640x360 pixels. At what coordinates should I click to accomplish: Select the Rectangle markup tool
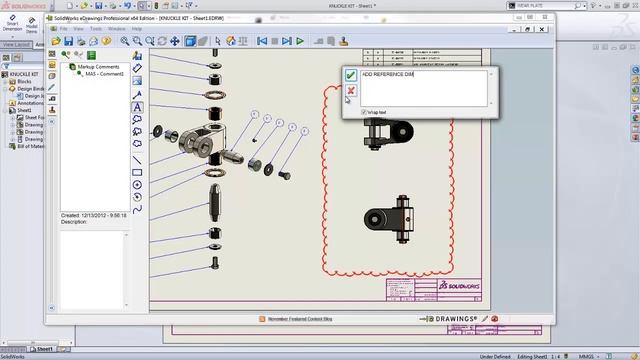coord(137,173)
